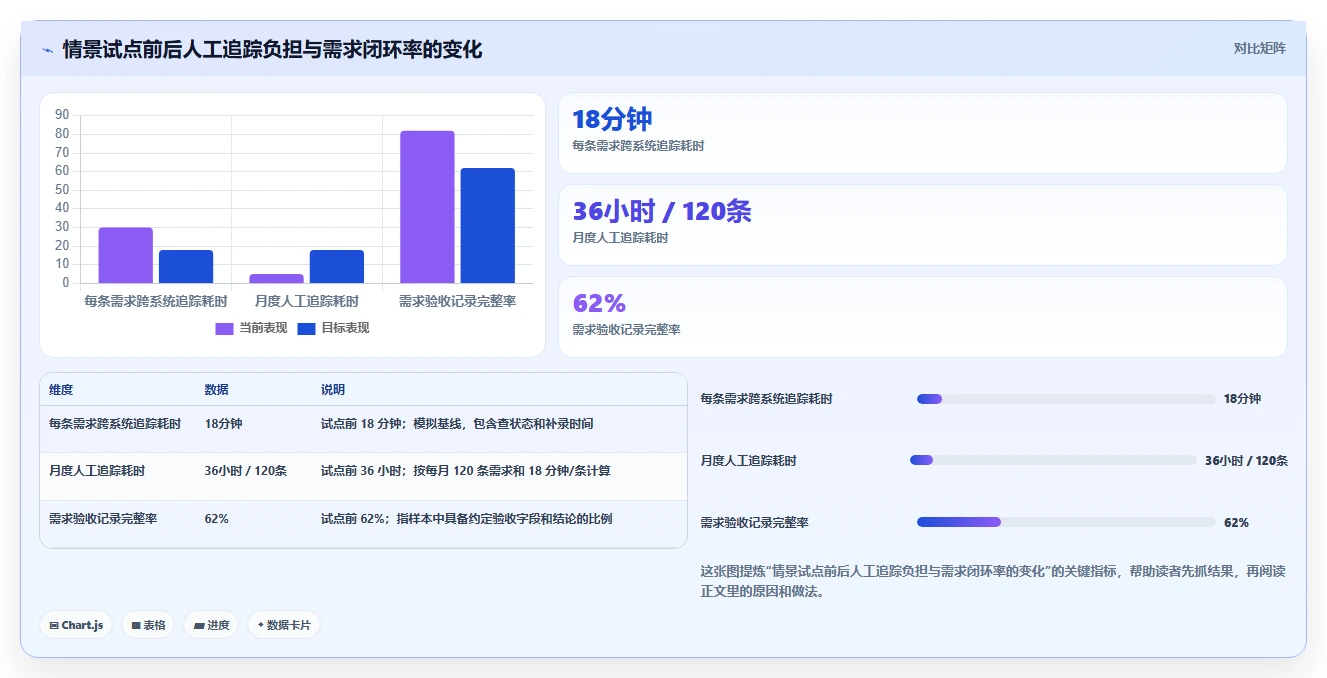The width and height of the screenshot is (1327, 678).
Task: Click the blue bar for 需求验收记录完整率
Action: [x=488, y=225]
